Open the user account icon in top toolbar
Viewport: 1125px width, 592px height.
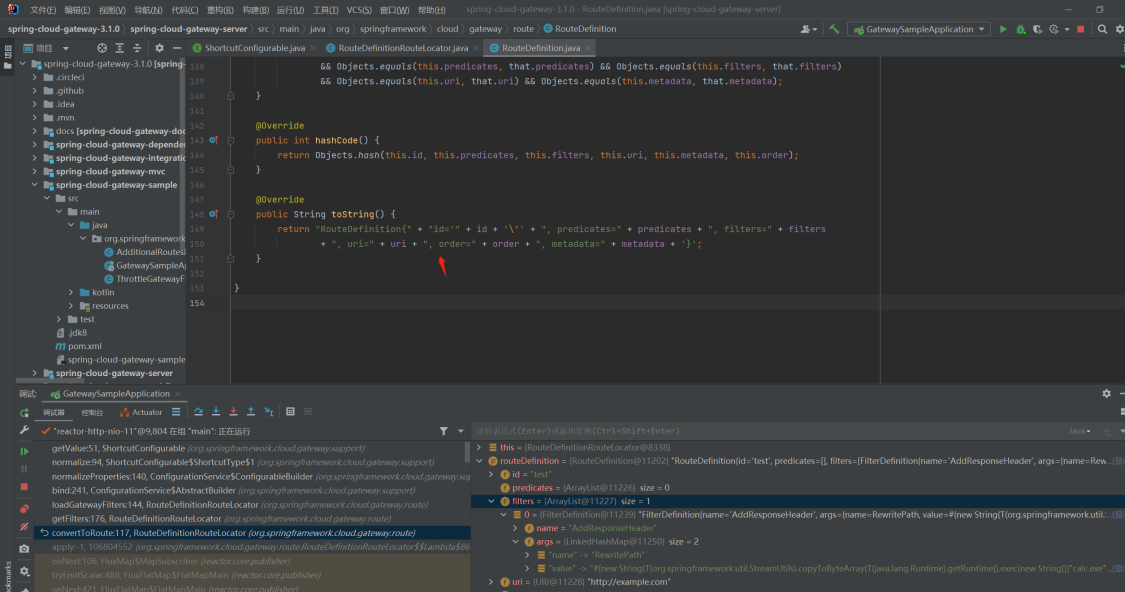click(808, 29)
